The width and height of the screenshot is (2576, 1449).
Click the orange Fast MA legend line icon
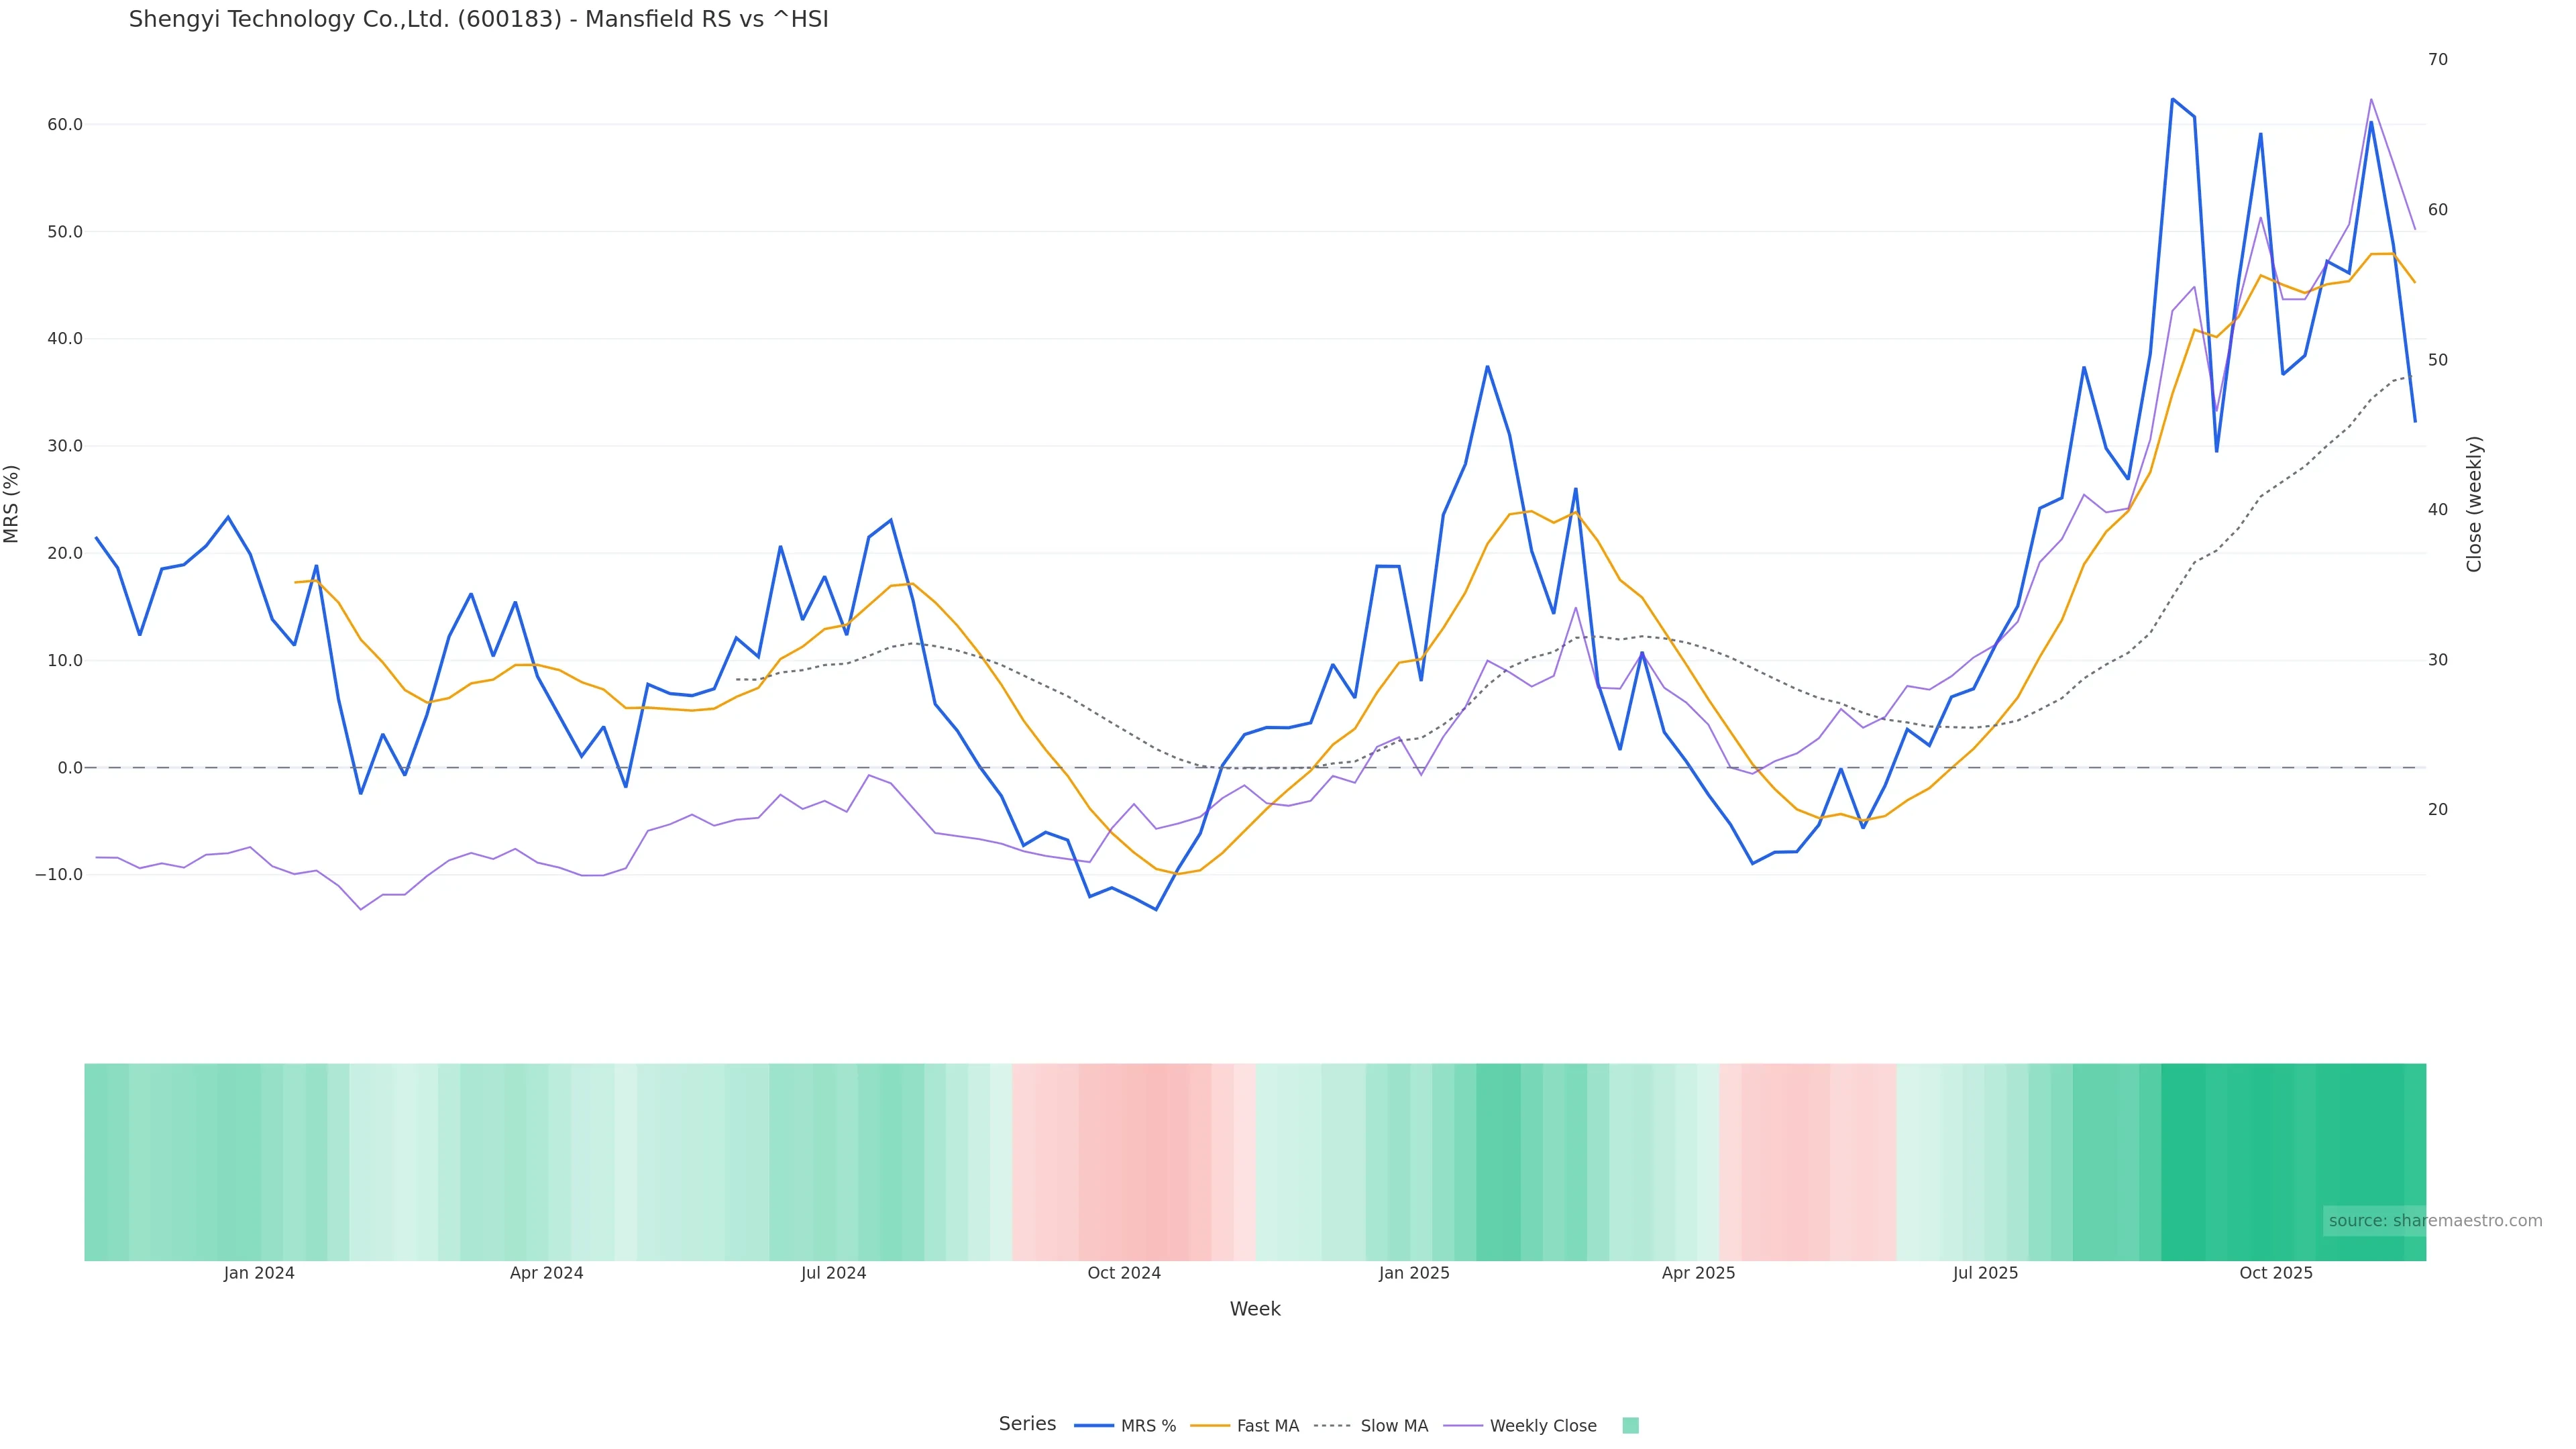(1210, 1426)
